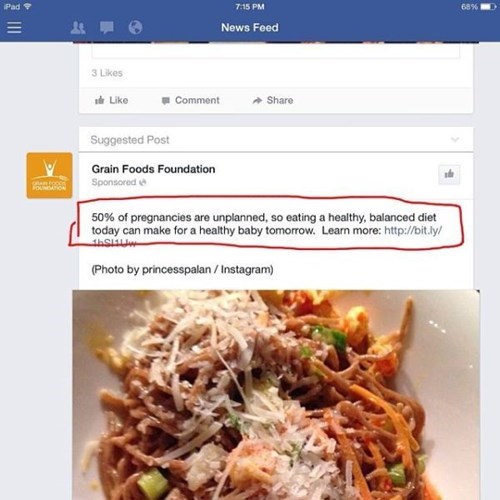Tap the Like thumbs-up icon under post

point(100,100)
